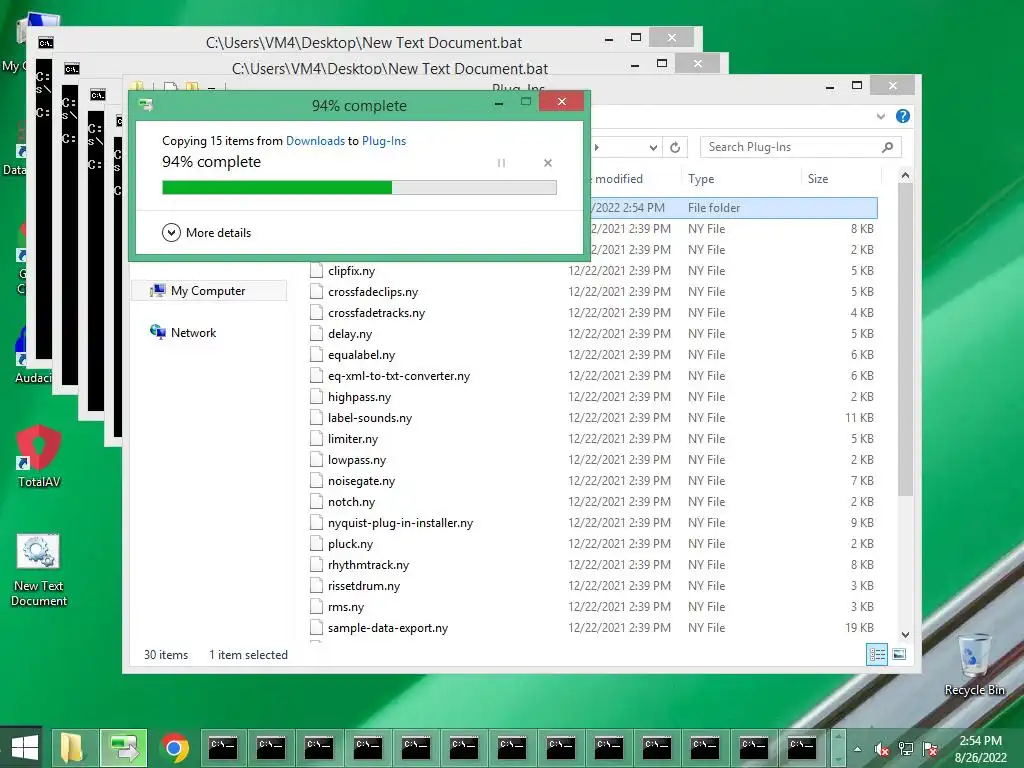The image size is (1024, 768).
Task: Switch to large icons view layout
Action: [x=899, y=654]
